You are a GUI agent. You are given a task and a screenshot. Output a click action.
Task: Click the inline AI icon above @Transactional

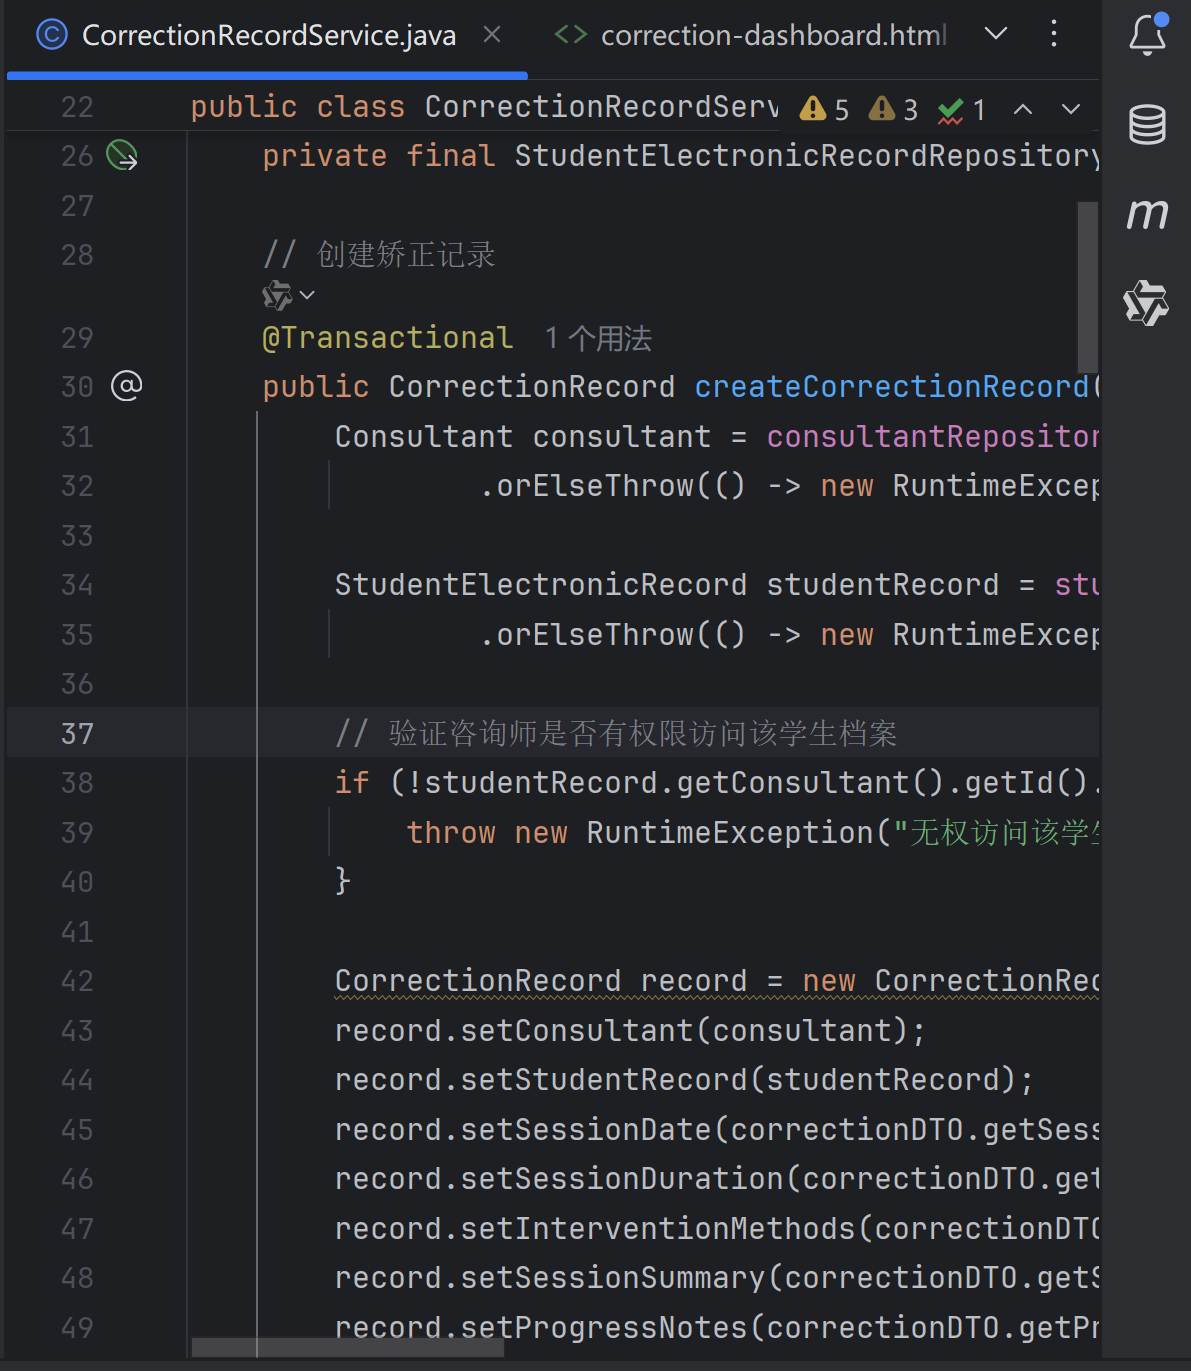(277, 295)
